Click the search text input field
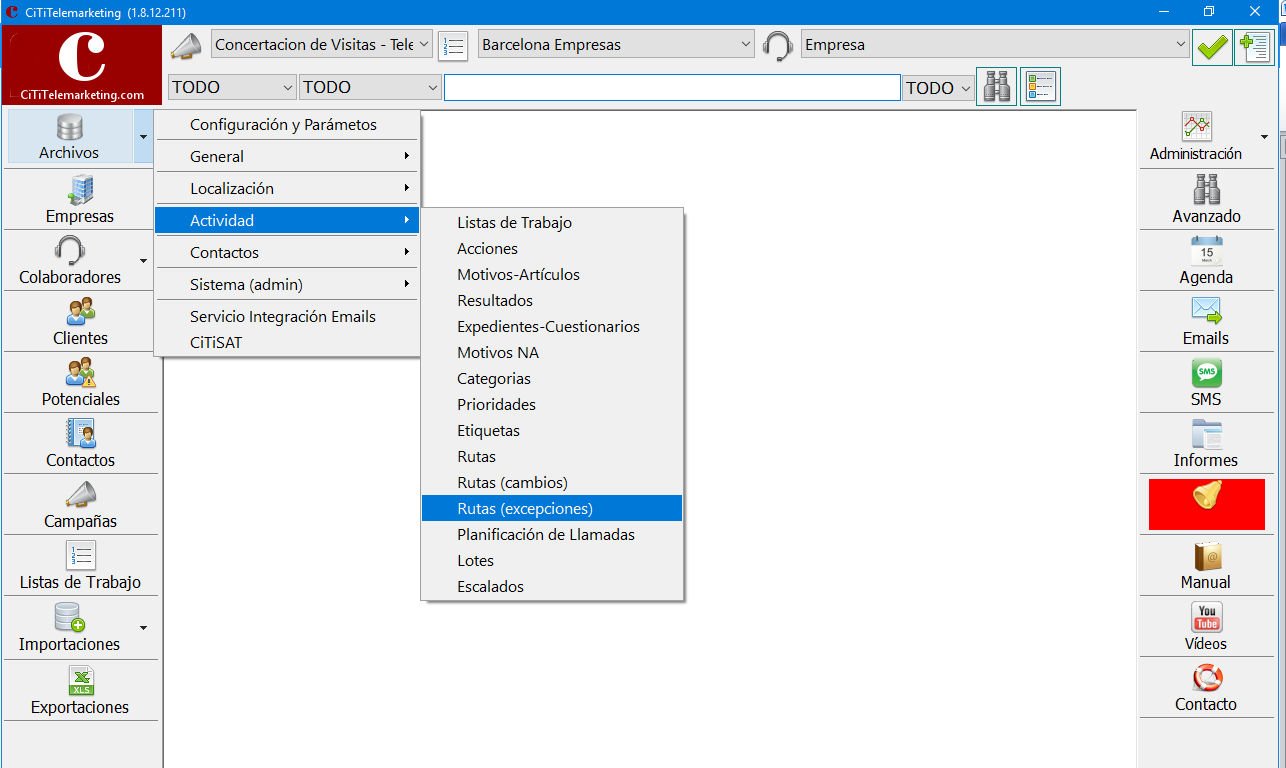1286x768 pixels. tap(672, 87)
